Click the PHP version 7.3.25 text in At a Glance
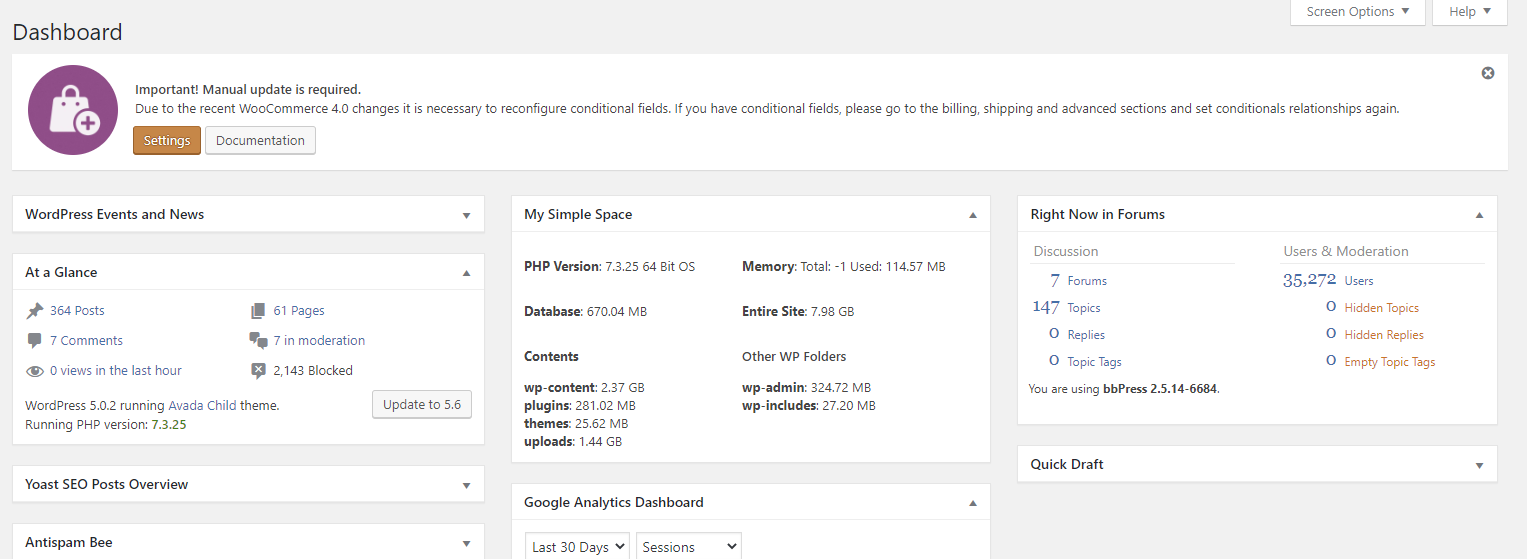The image size is (1527, 559). point(168,425)
